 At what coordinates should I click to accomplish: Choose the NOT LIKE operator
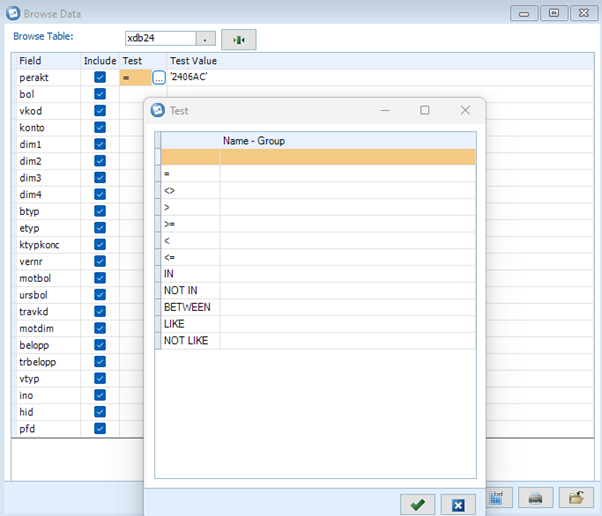pyautogui.click(x=318, y=341)
